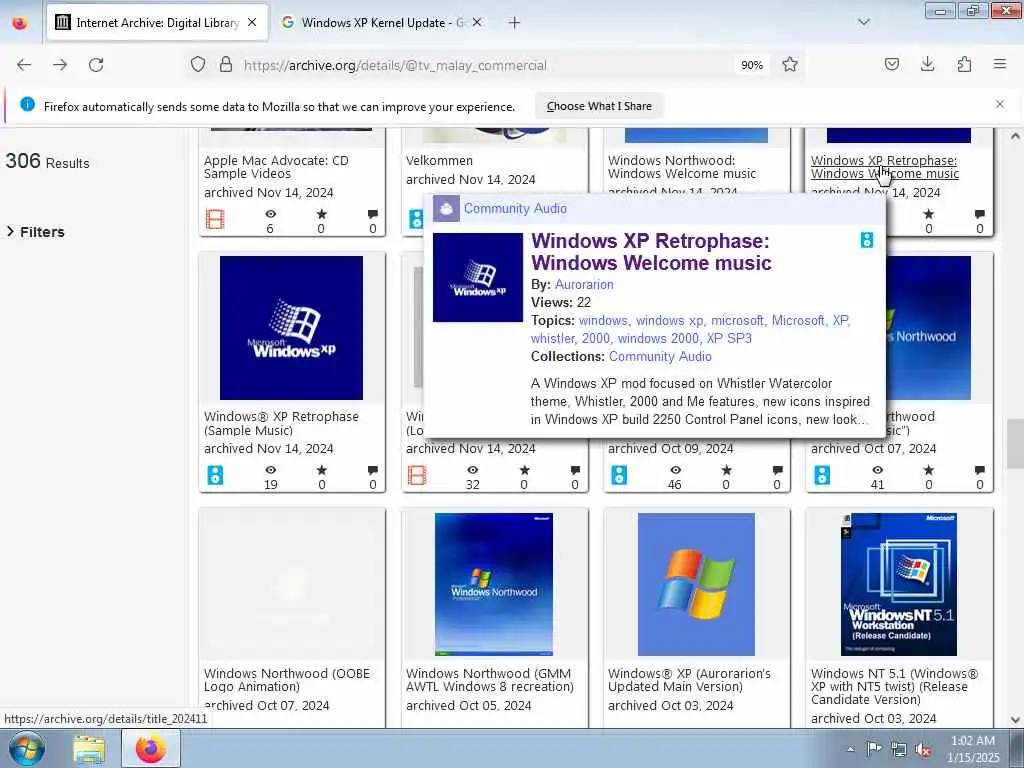The image size is (1024, 768).
Task: Open the Windows Northwood GMM AWTL thumbnail
Action: [x=494, y=584]
